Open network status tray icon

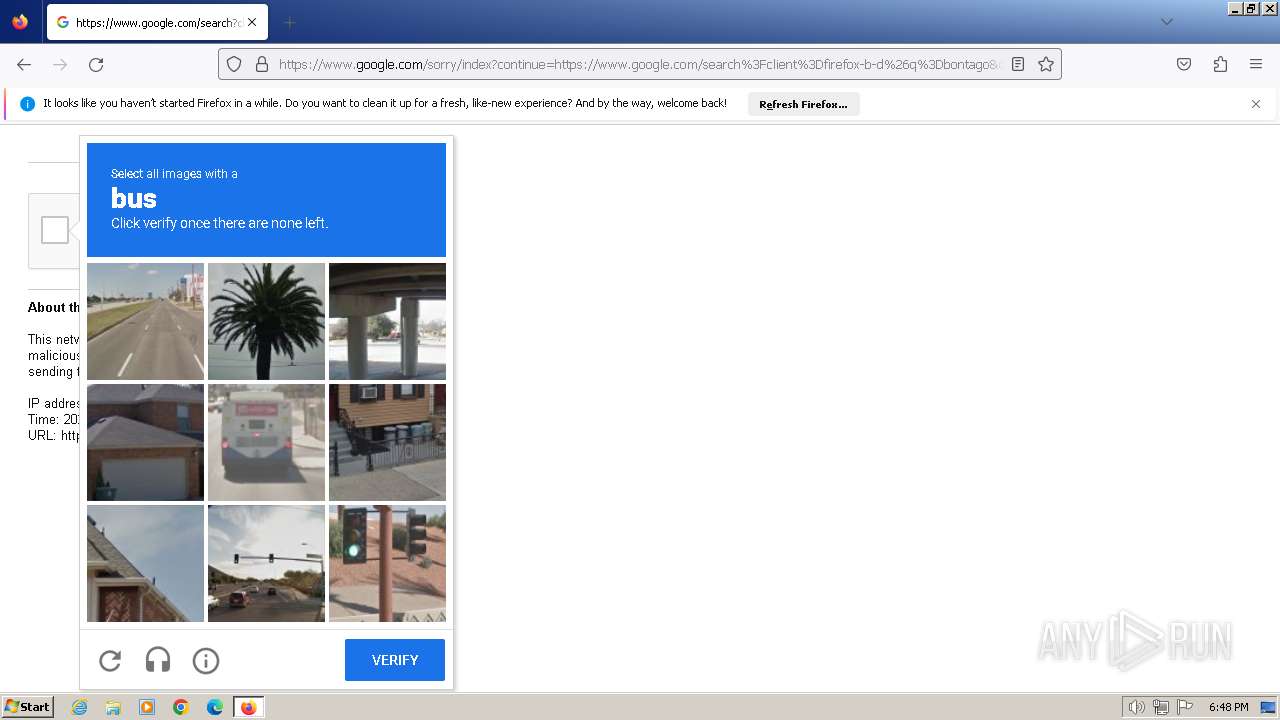[1161, 707]
